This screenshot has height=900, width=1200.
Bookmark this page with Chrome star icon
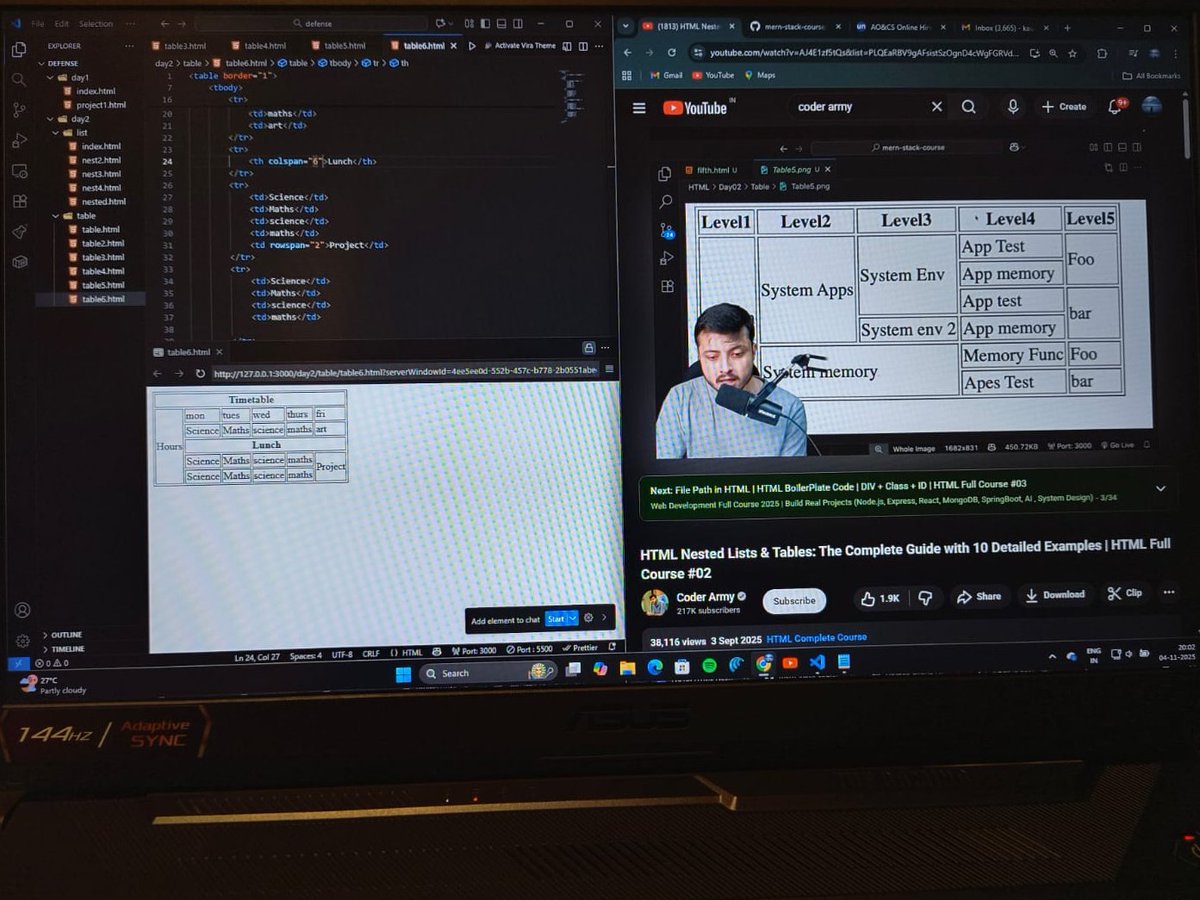tap(1072, 53)
